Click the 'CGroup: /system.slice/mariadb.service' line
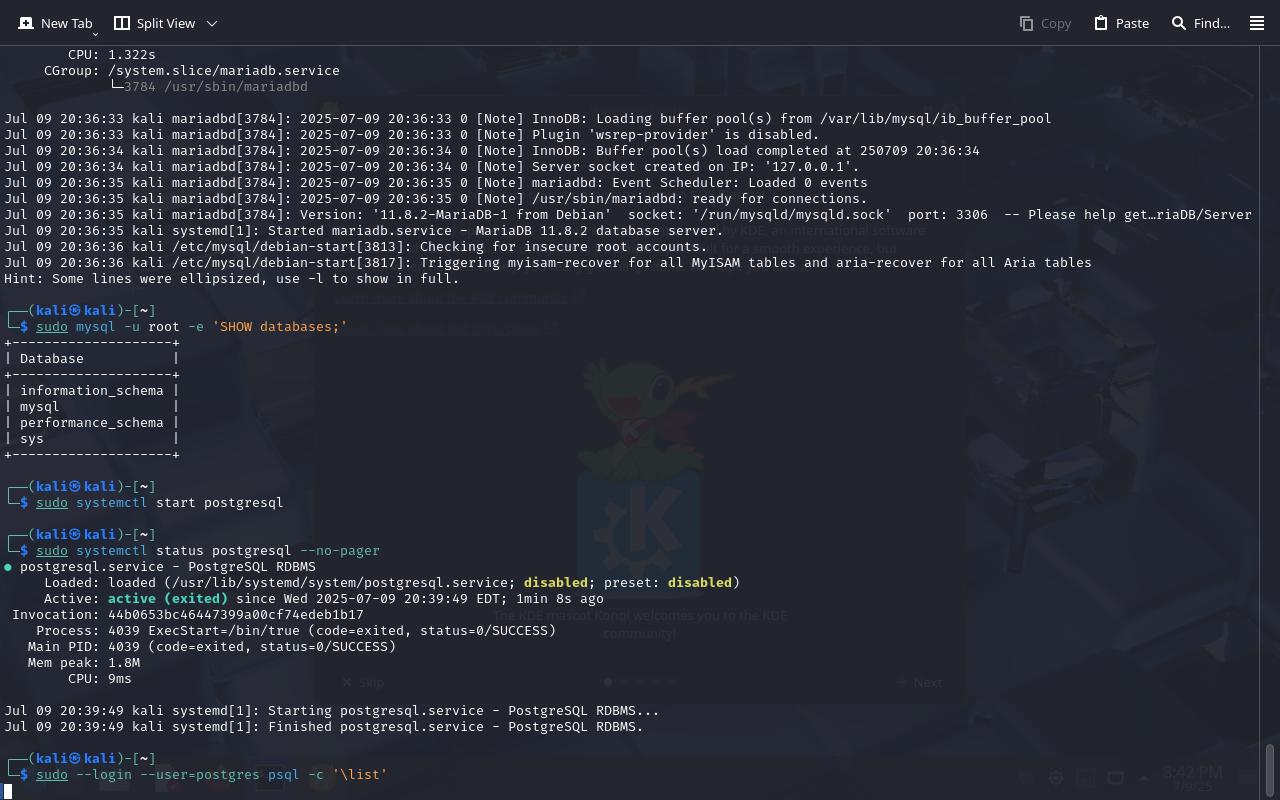 192,71
